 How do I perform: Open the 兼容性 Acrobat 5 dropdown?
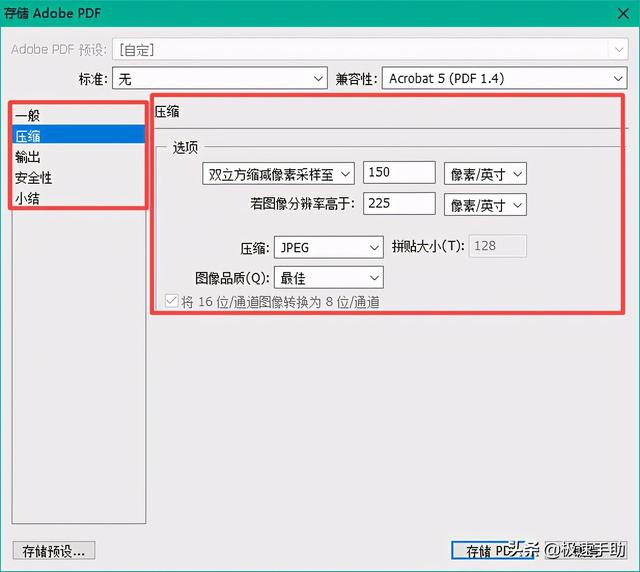tap(504, 78)
